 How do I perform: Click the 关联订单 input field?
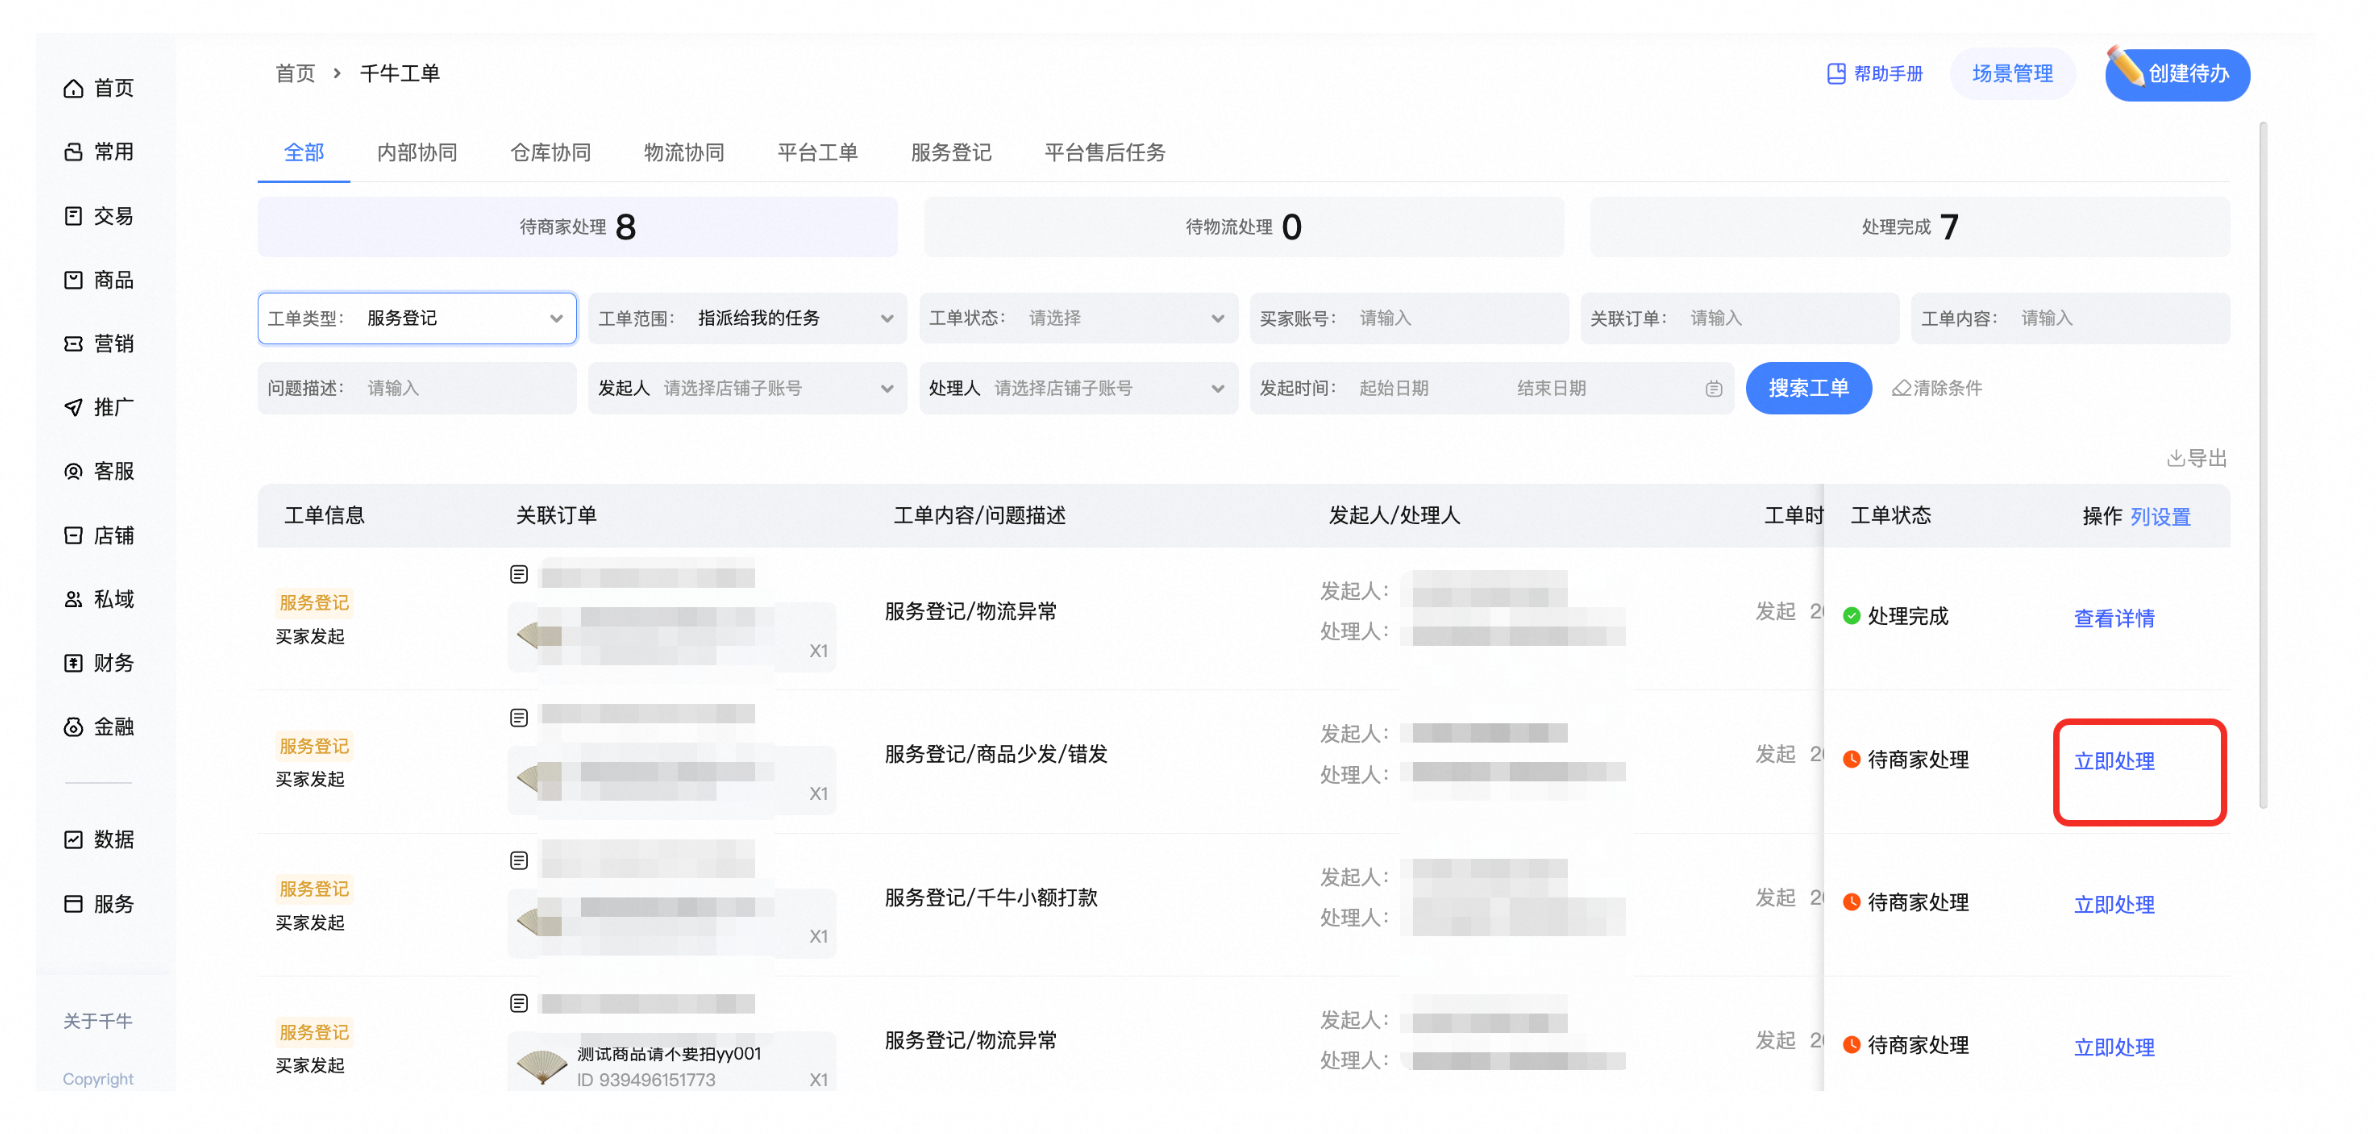click(x=1739, y=318)
